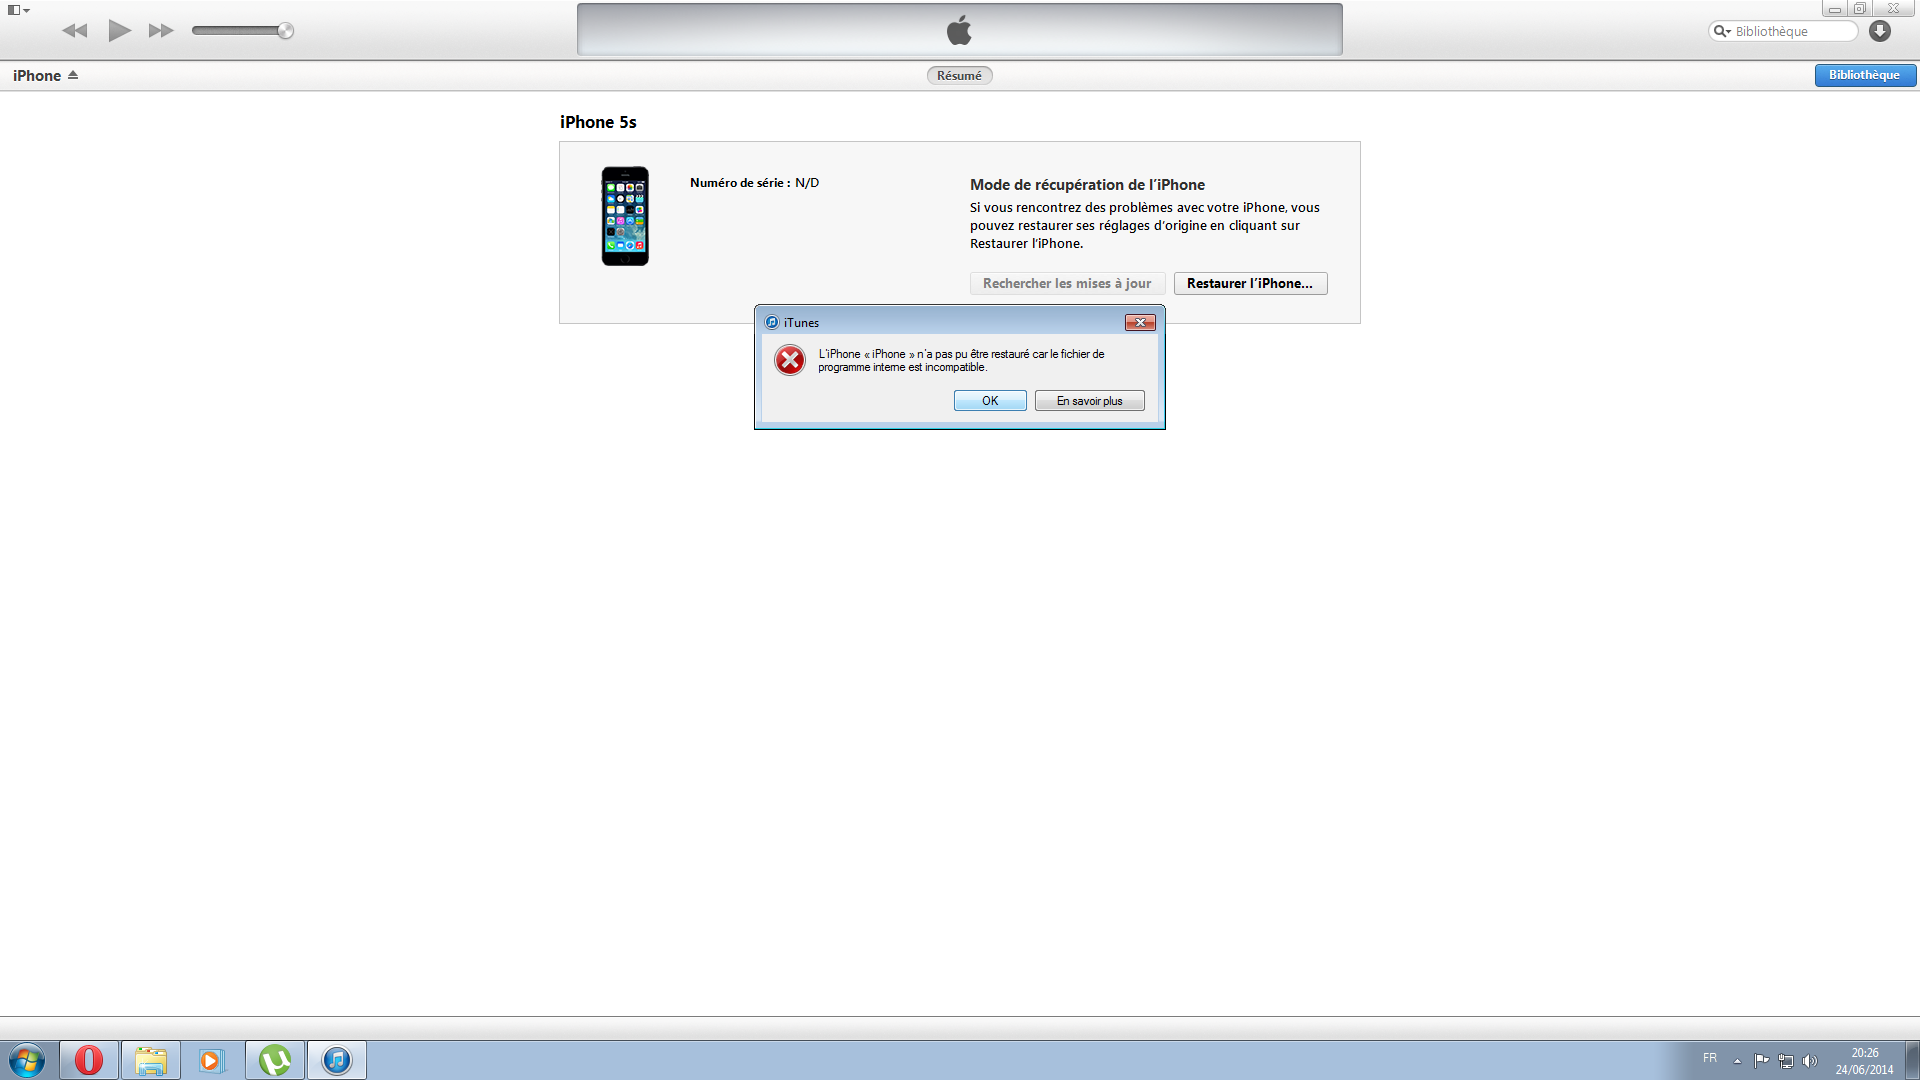
Task: Click the red error icon in dialog
Action: (x=790, y=360)
